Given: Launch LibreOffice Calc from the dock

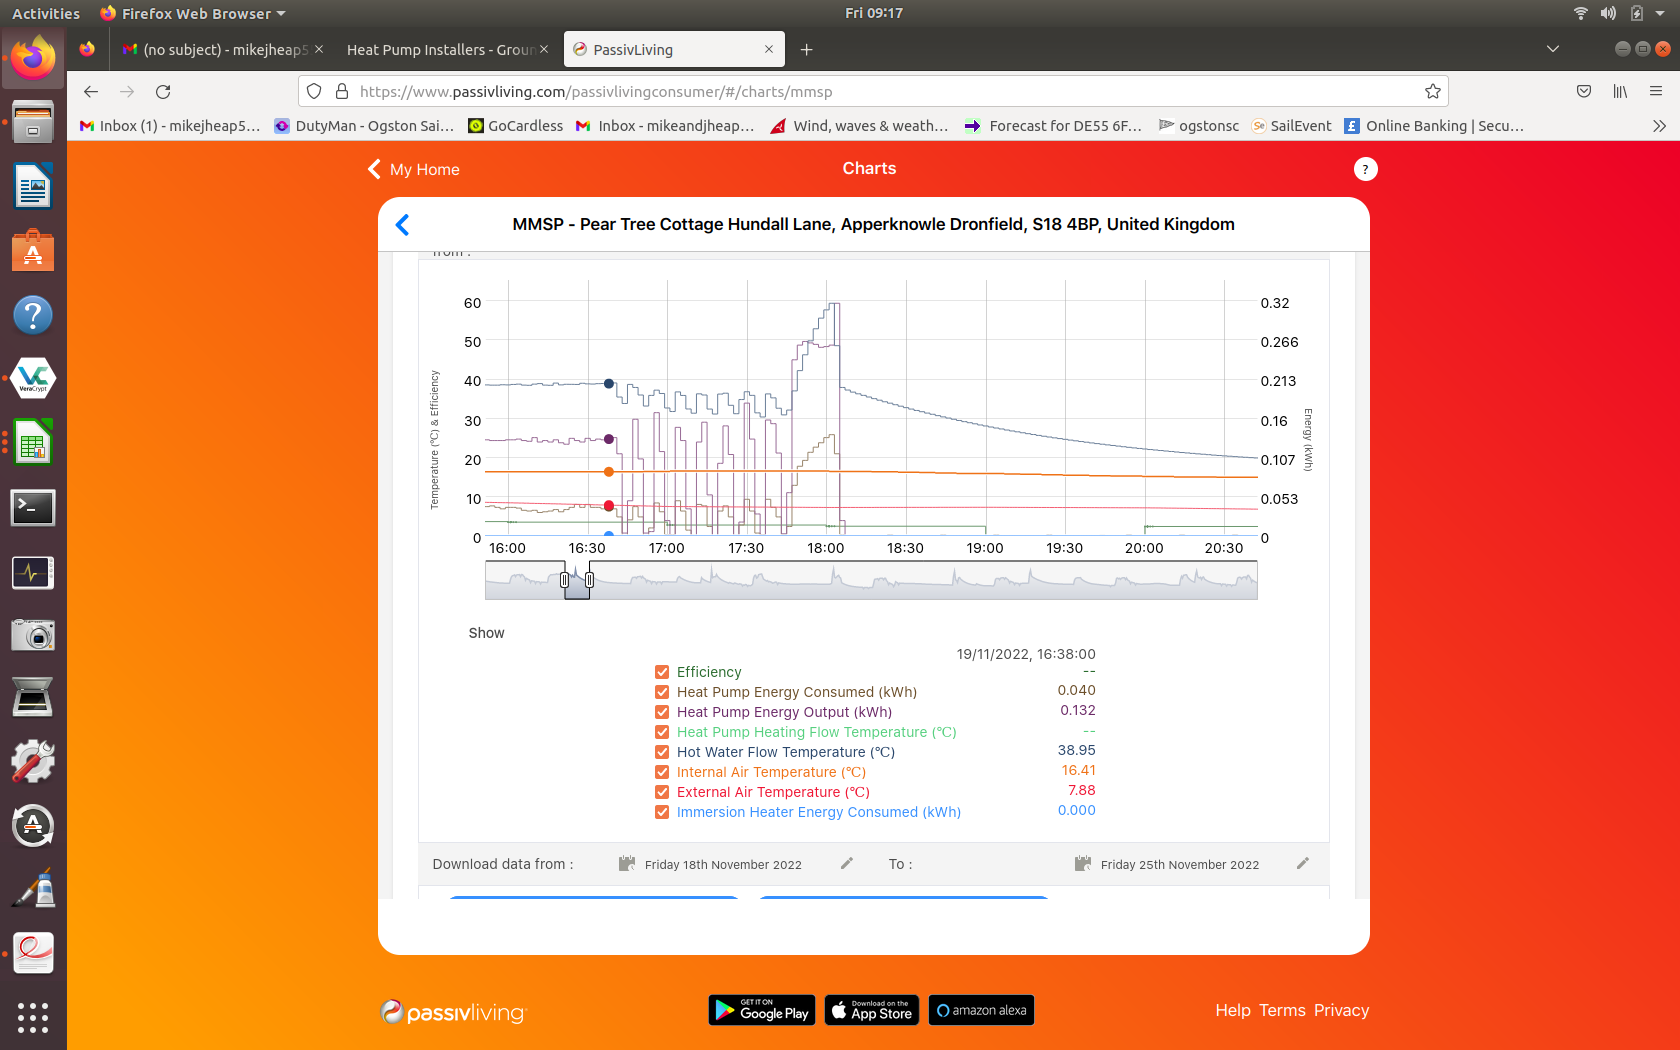Looking at the screenshot, I should [x=33, y=443].
